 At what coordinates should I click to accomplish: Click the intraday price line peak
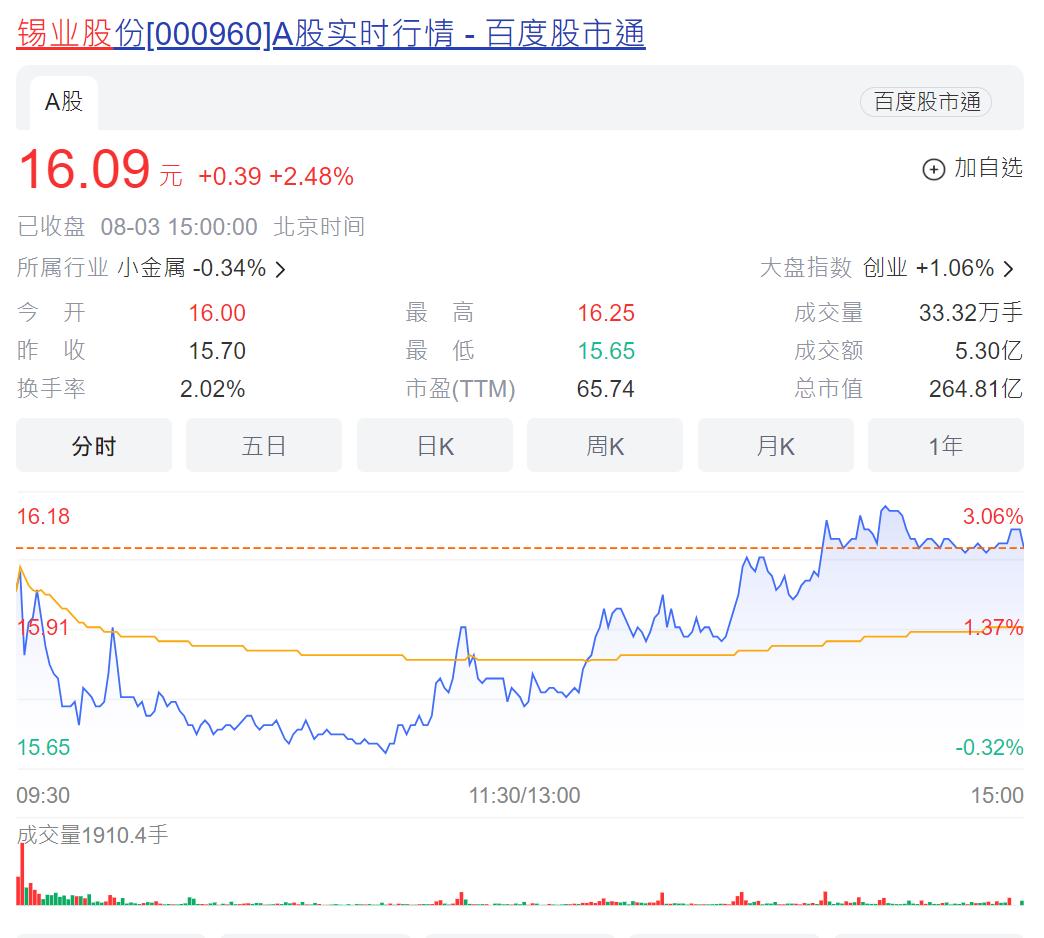(884, 508)
